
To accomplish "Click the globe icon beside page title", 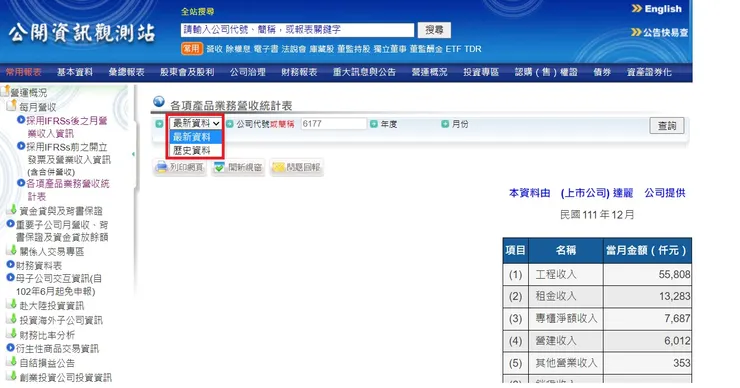I will click(x=159, y=101).
